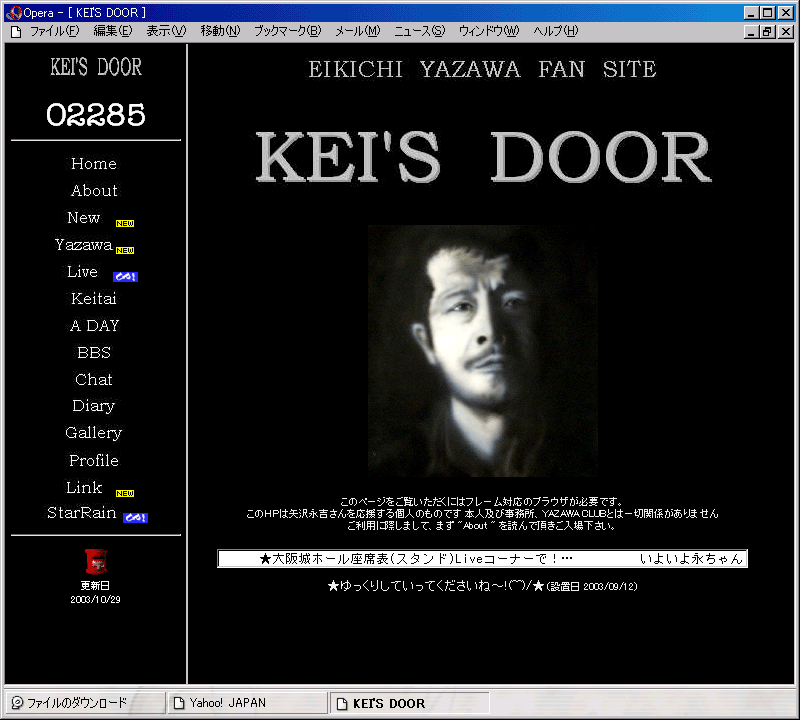The width and height of the screenshot is (800, 720).
Task: Open the ウィンドウ(W) menu
Action: 489,32
